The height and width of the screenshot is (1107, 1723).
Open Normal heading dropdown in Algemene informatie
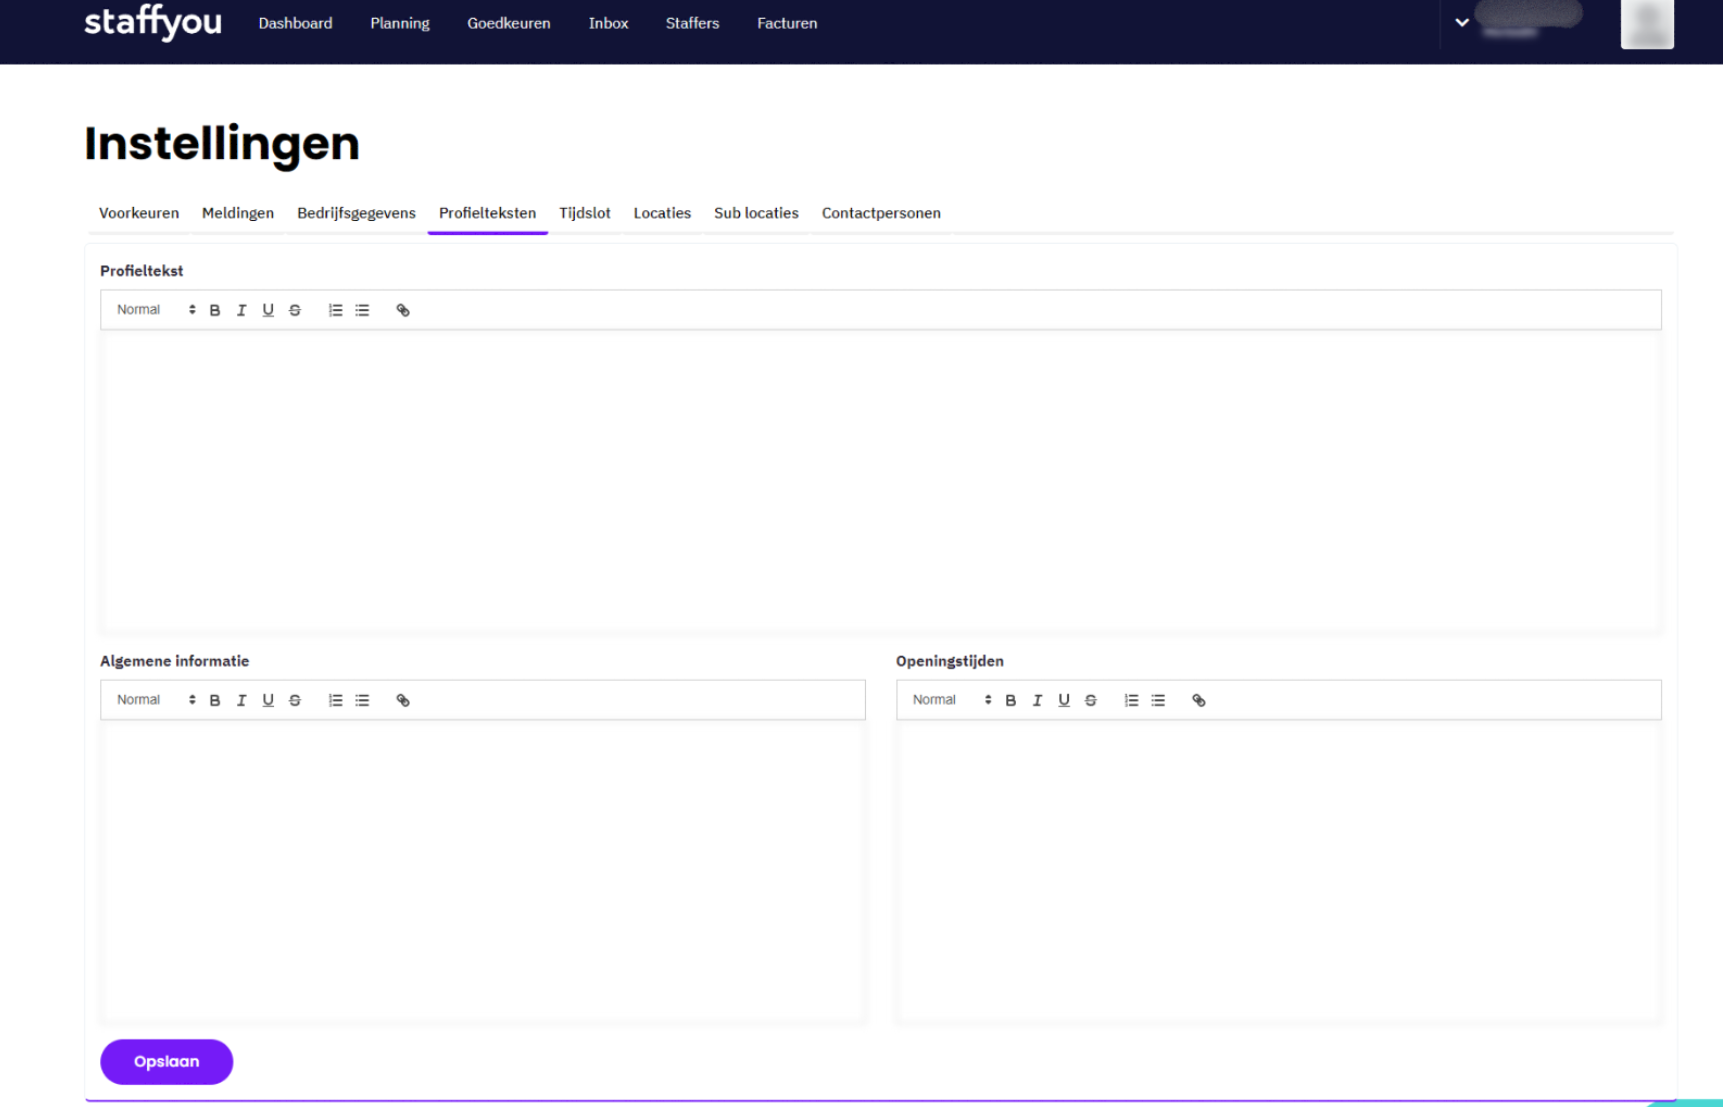tap(155, 700)
